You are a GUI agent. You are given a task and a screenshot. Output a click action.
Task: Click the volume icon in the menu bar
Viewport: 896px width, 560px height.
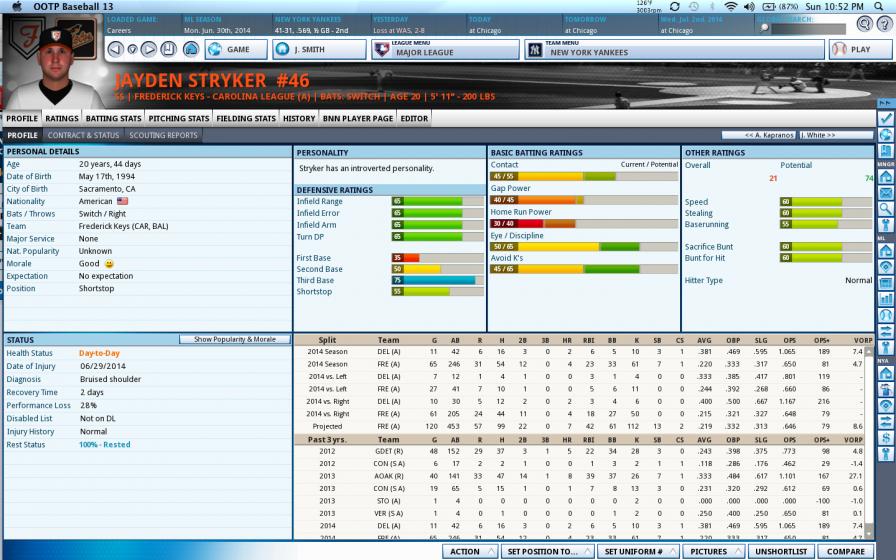[749, 6]
